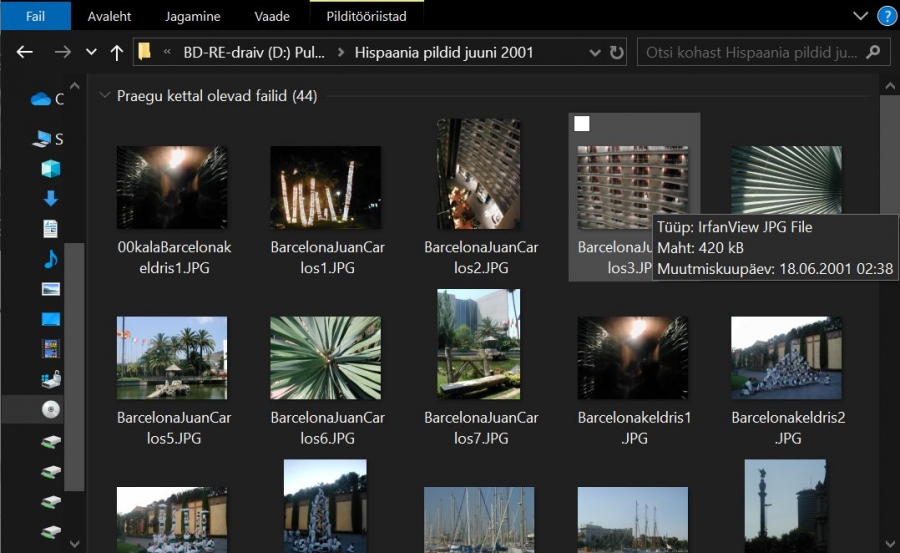Image resolution: width=900 pixels, height=553 pixels.
Task: Click 'Praegu kettal olevad failid (44)' header
Action: coord(216,95)
